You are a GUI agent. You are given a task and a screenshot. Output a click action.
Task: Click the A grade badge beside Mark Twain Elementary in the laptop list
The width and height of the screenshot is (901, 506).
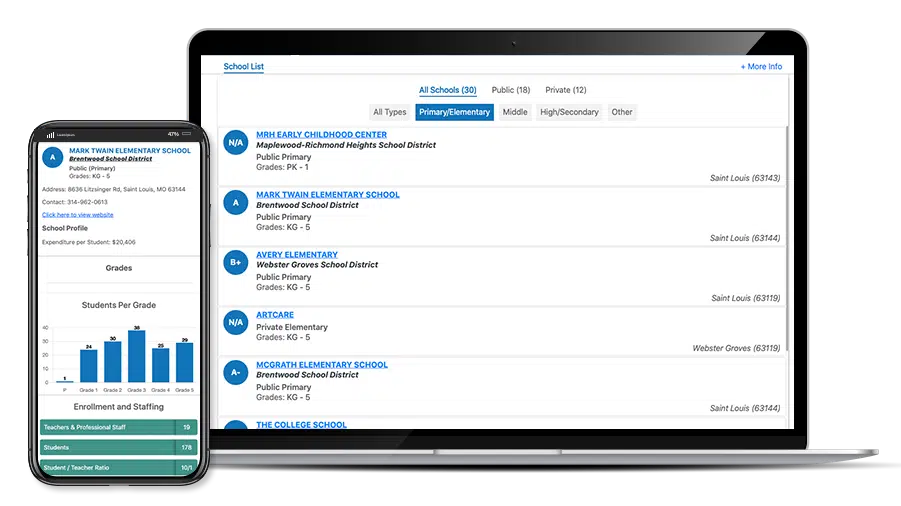pos(236,202)
